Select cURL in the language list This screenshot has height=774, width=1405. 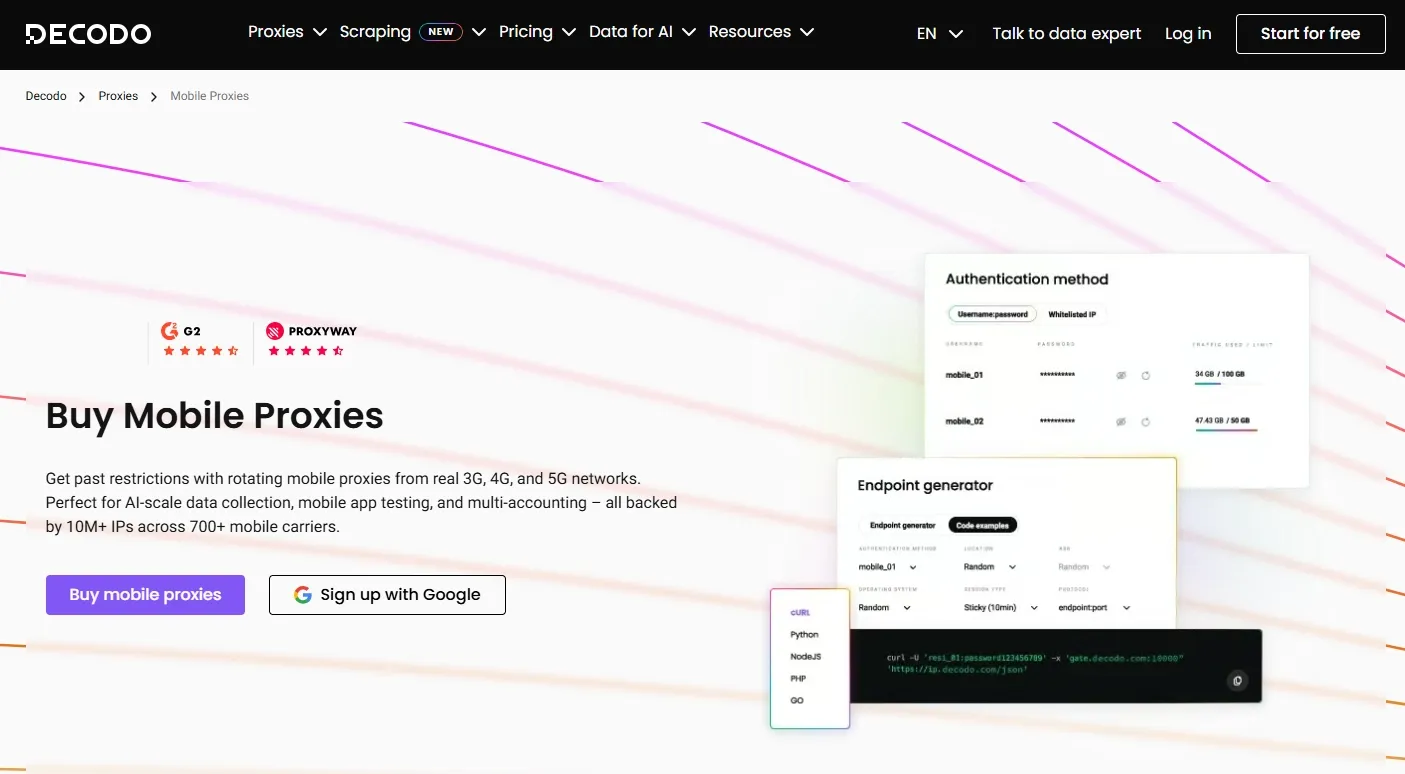pos(800,612)
